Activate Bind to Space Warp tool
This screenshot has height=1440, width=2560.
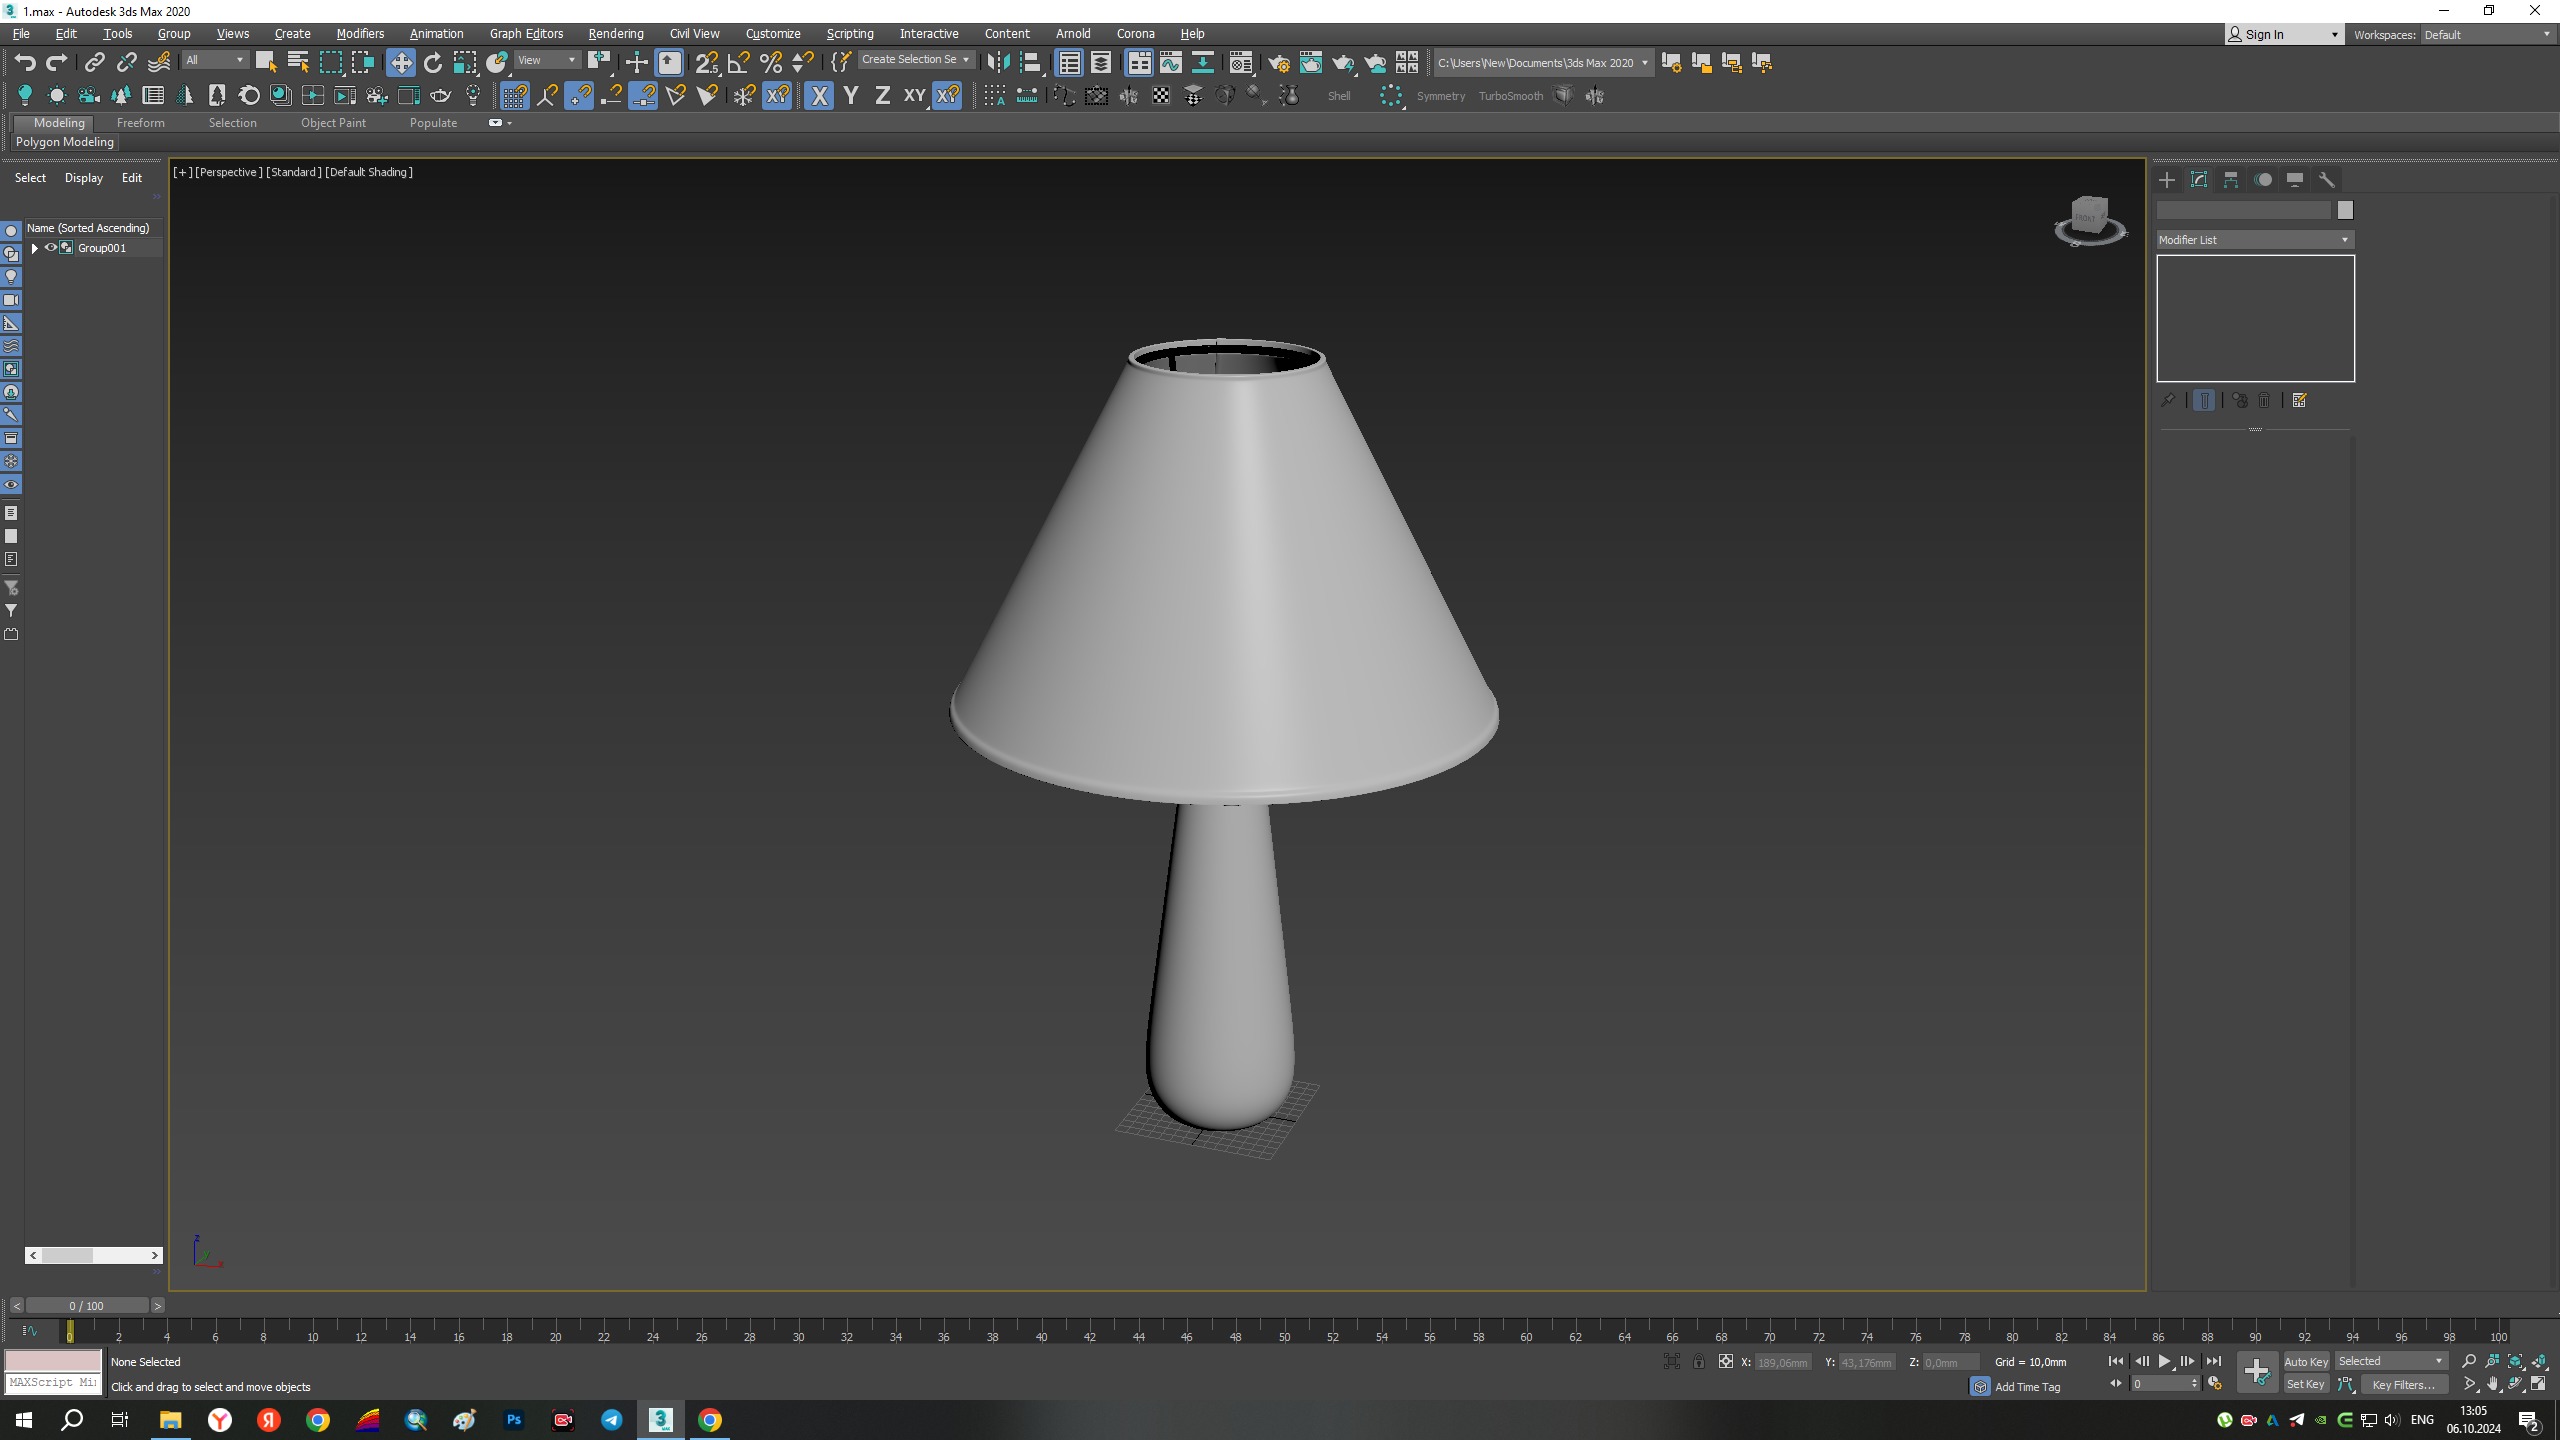click(159, 63)
